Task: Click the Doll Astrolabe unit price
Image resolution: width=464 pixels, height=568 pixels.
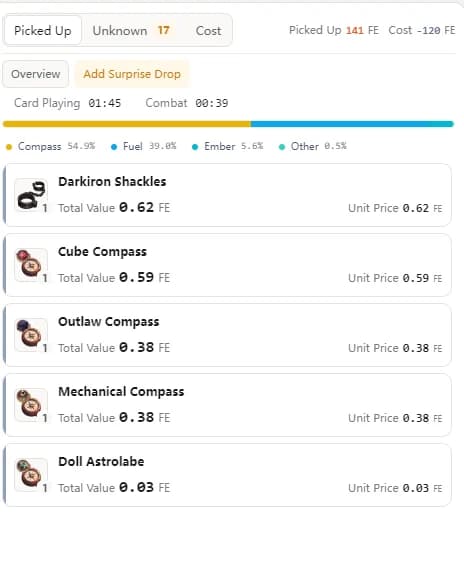Action: click(395, 488)
